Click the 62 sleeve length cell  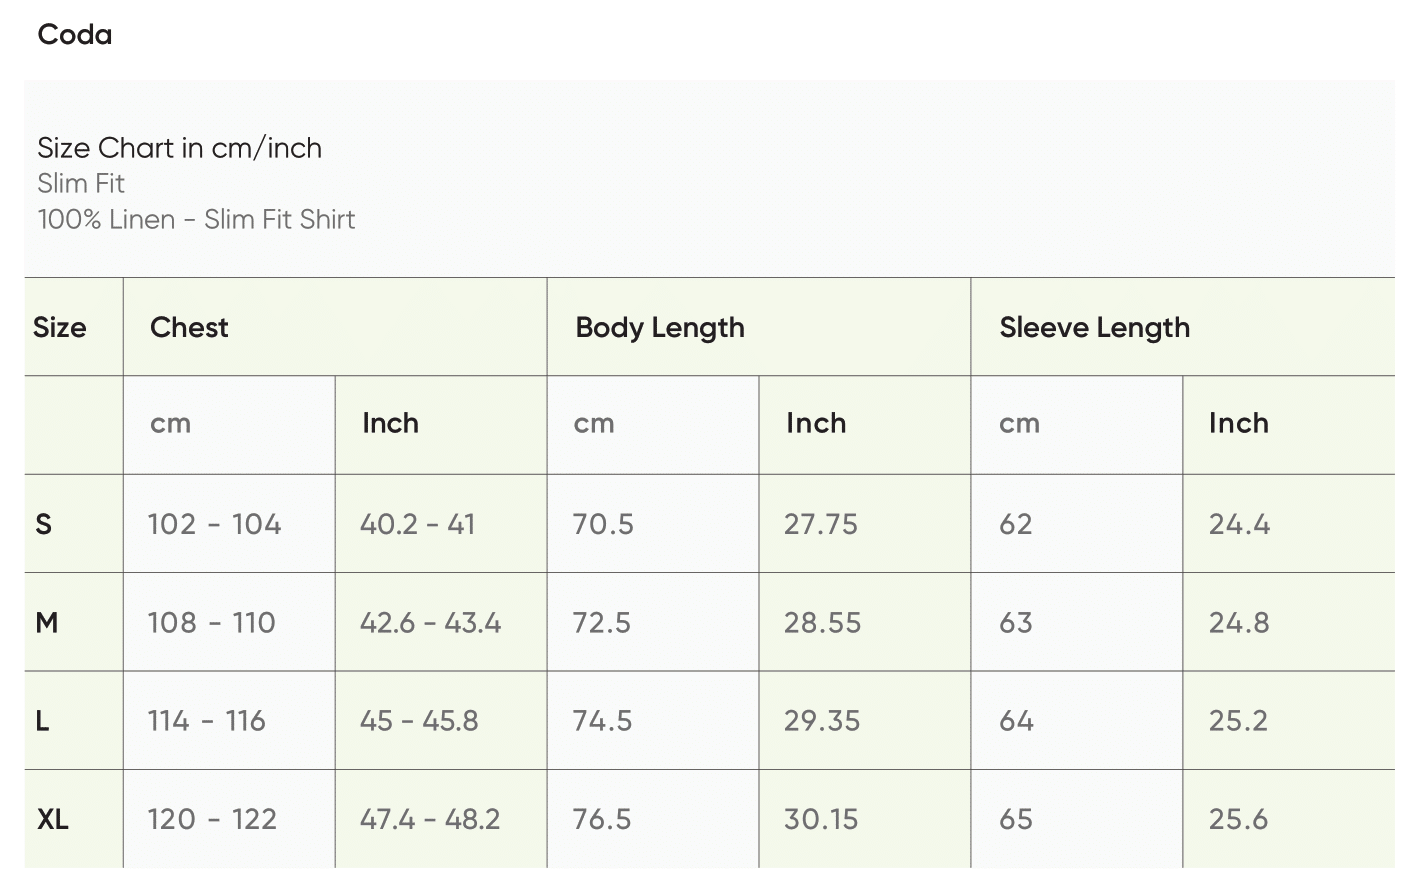point(1015,524)
